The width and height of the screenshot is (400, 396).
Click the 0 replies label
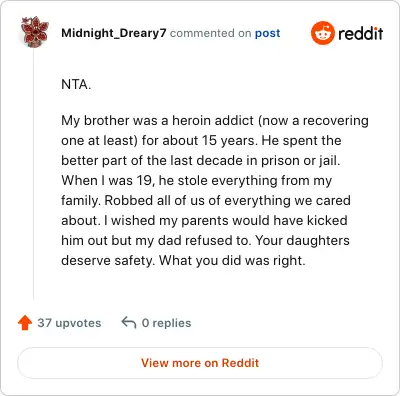click(x=166, y=323)
